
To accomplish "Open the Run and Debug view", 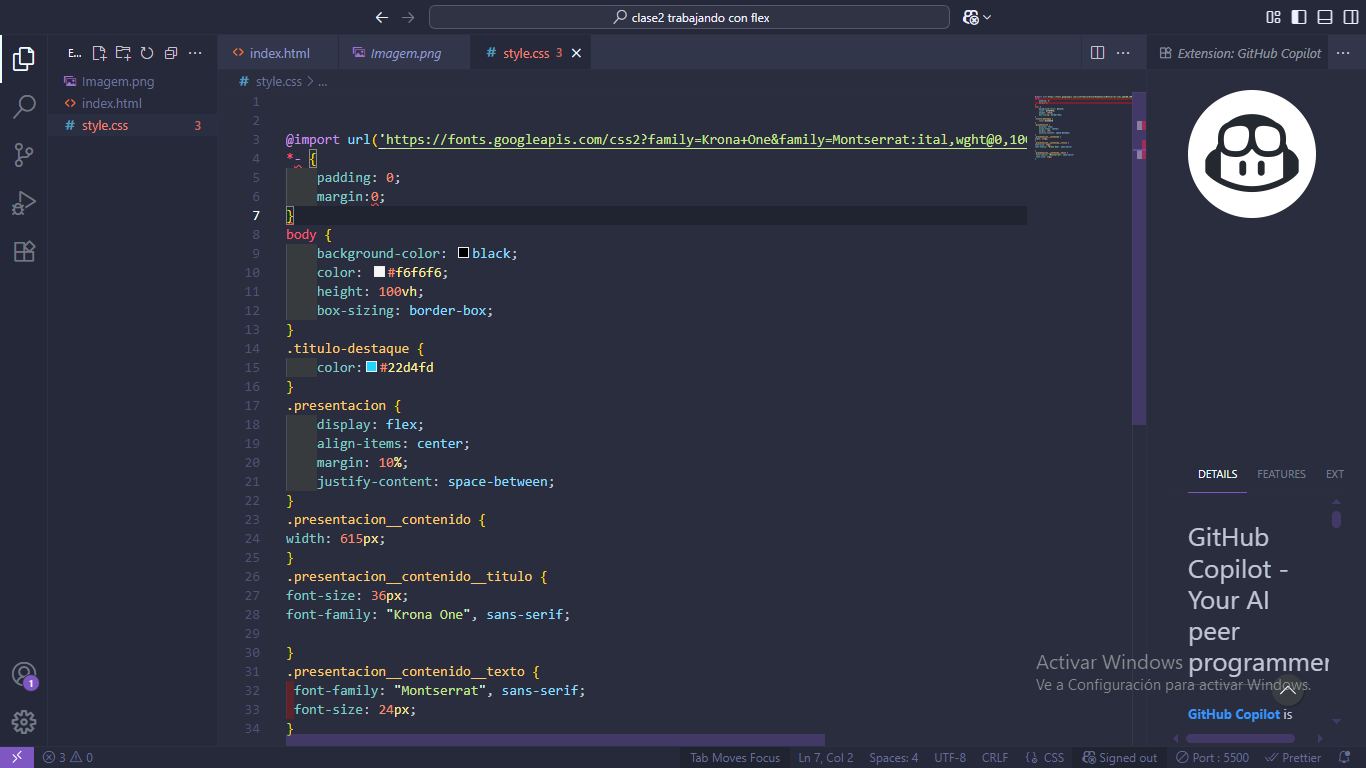I will (24, 203).
